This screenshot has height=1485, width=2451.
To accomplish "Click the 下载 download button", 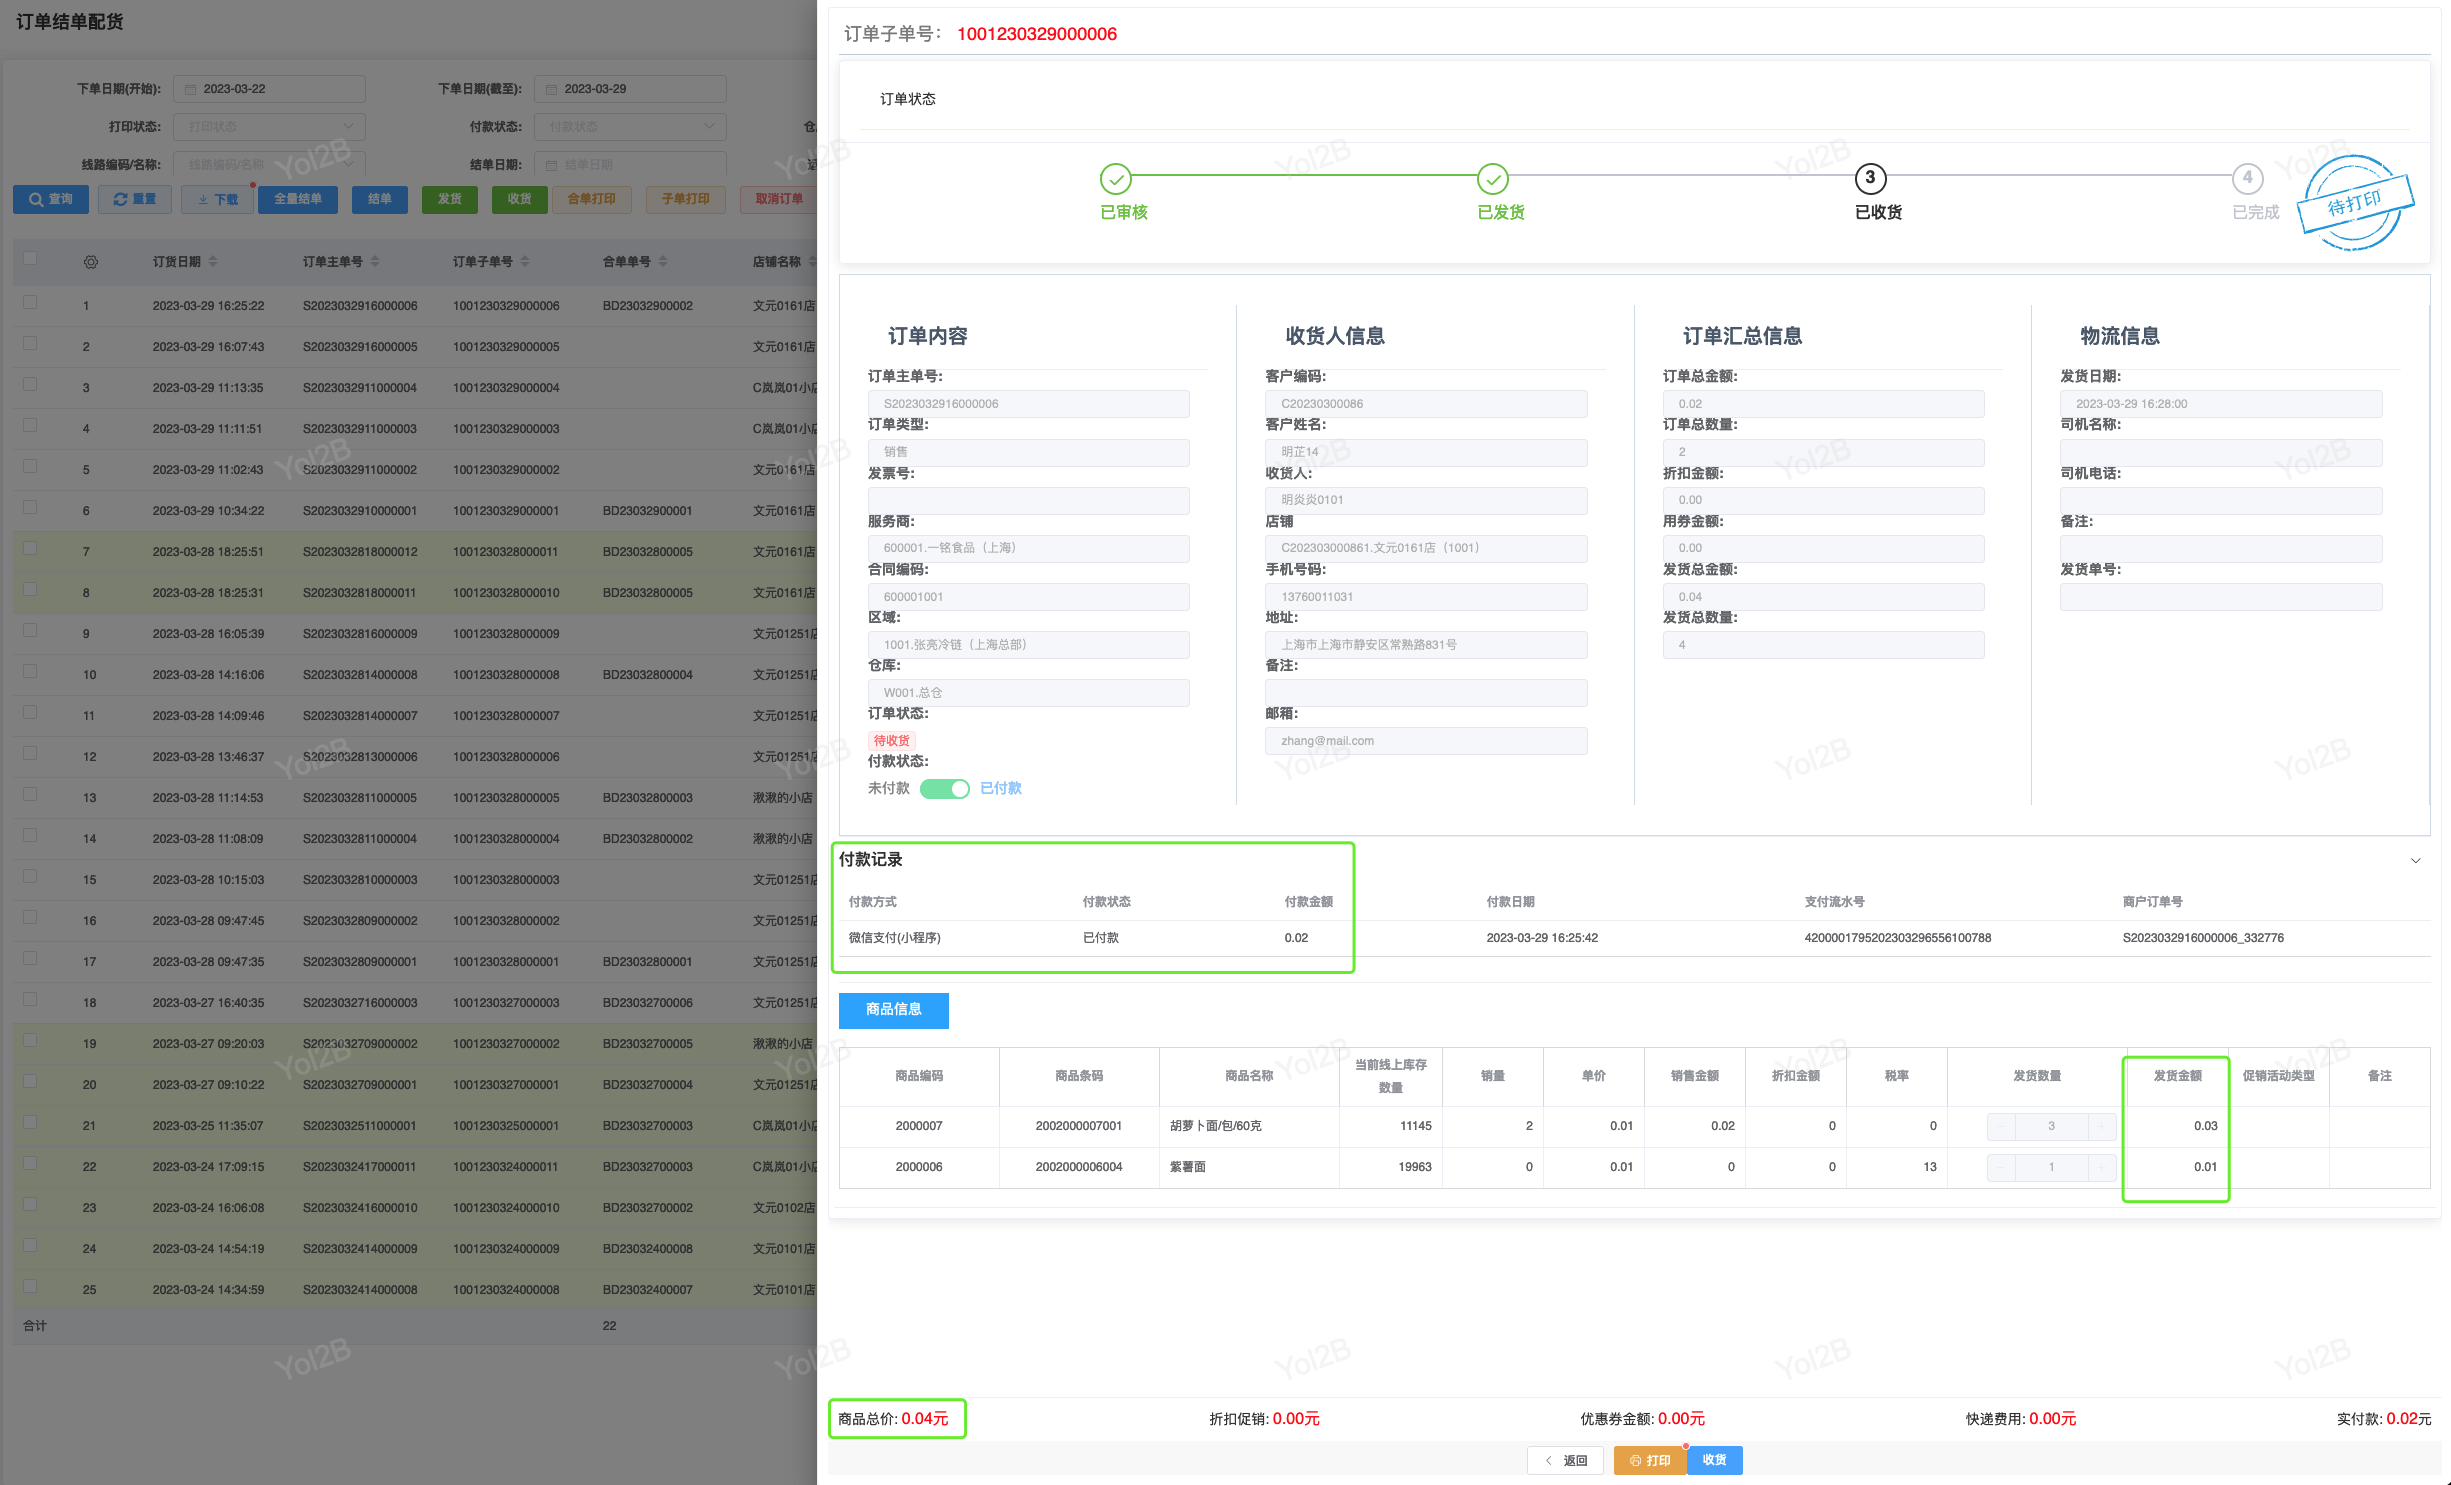I will click(x=218, y=199).
